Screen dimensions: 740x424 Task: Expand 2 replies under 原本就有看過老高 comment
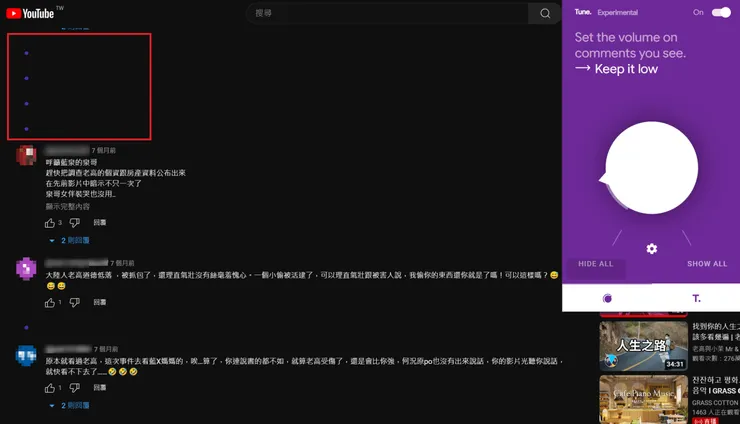(70, 406)
